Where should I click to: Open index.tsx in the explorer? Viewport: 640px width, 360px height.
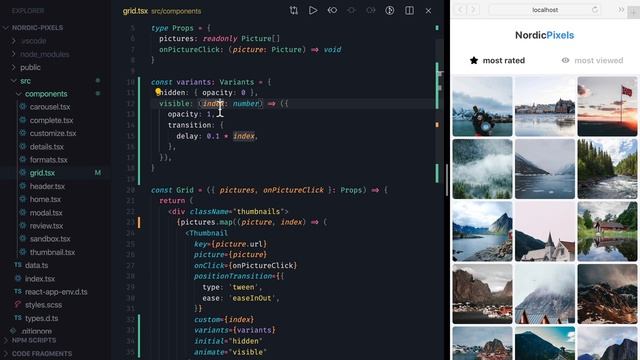click(40, 279)
